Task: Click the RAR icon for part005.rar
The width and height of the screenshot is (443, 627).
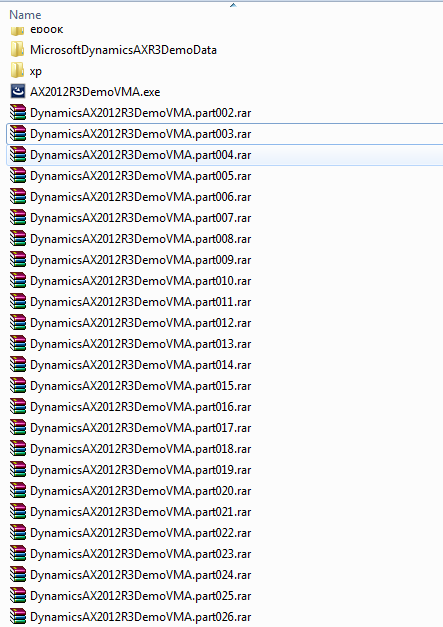Action: (18, 176)
